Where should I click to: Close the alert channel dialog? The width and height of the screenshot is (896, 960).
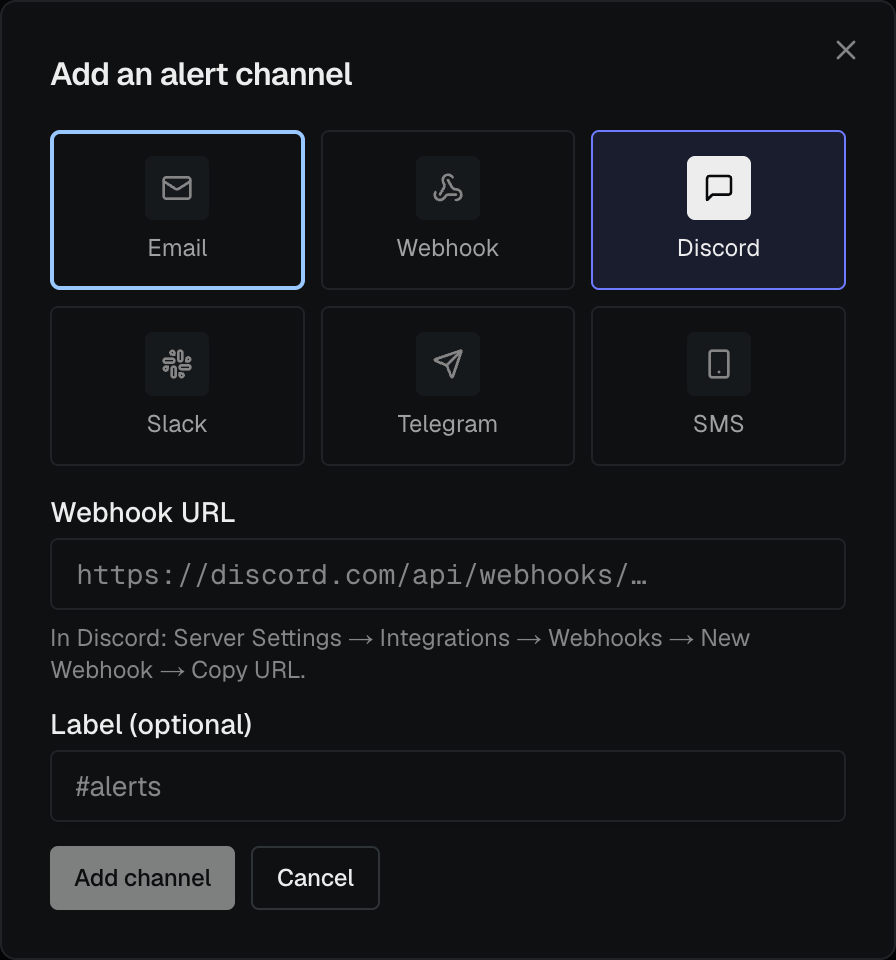[846, 50]
